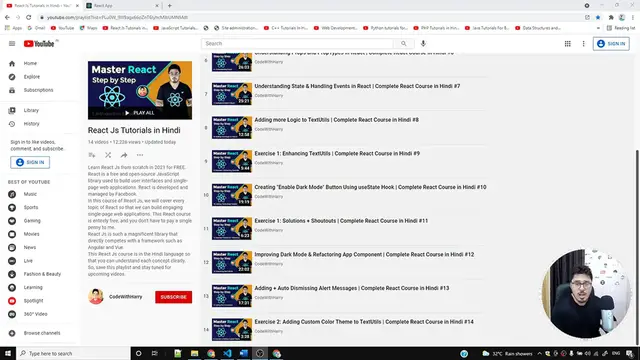This screenshot has width=640, height=360.
Task: Show hidden system tray icons chevron
Action: click(x=539, y=353)
